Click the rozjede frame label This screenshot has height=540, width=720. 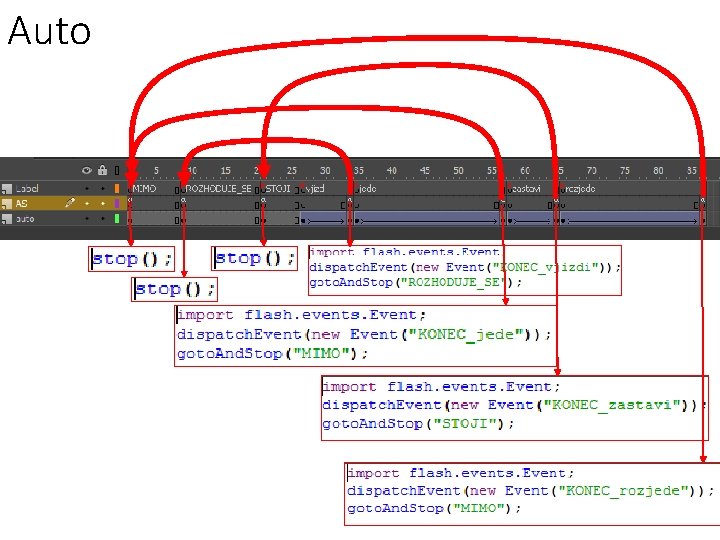coord(580,189)
